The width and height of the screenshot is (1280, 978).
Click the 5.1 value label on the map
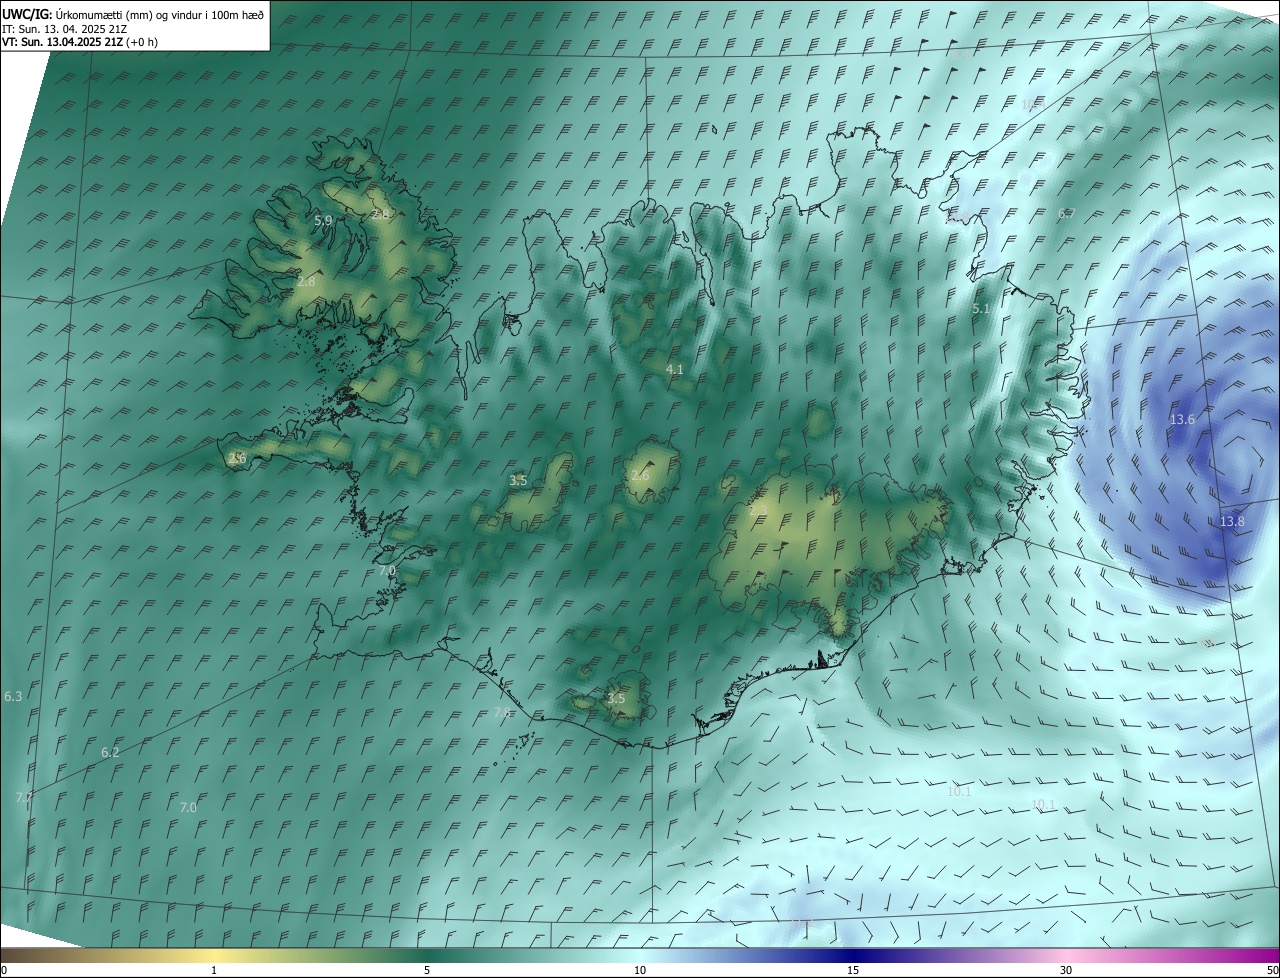tap(981, 309)
